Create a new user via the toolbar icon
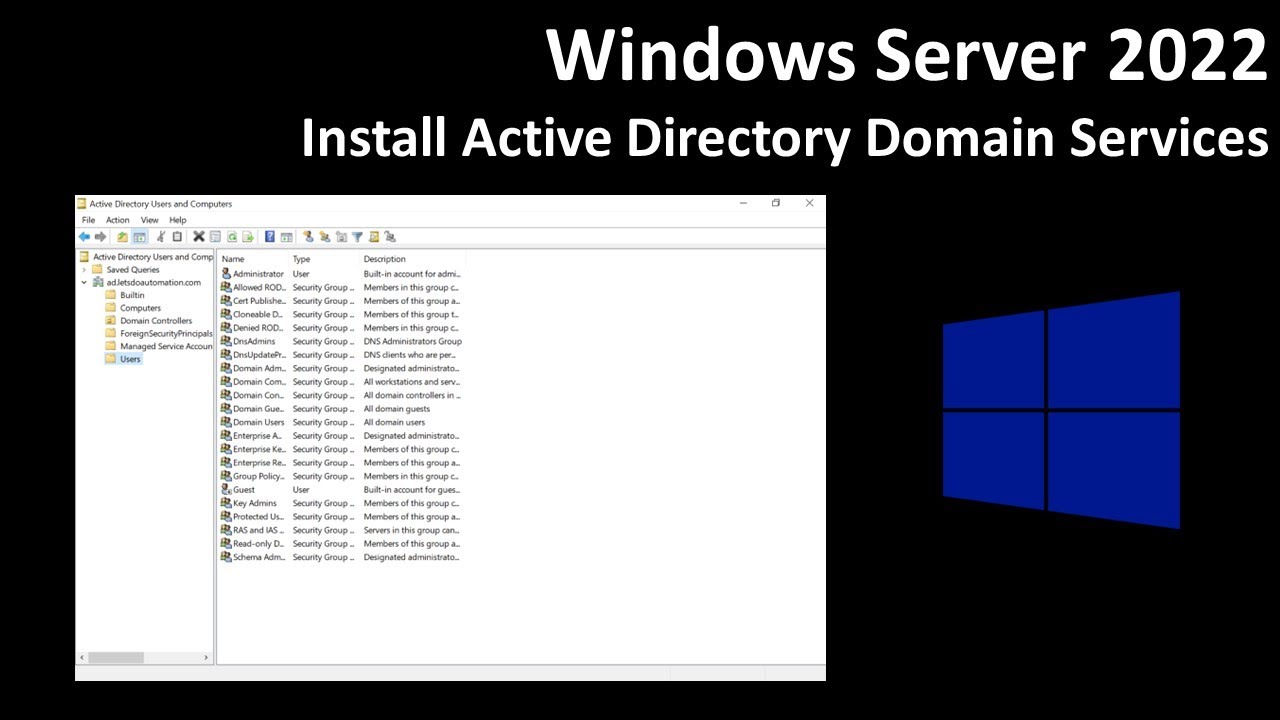1280x720 pixels. tap(308, 237)
